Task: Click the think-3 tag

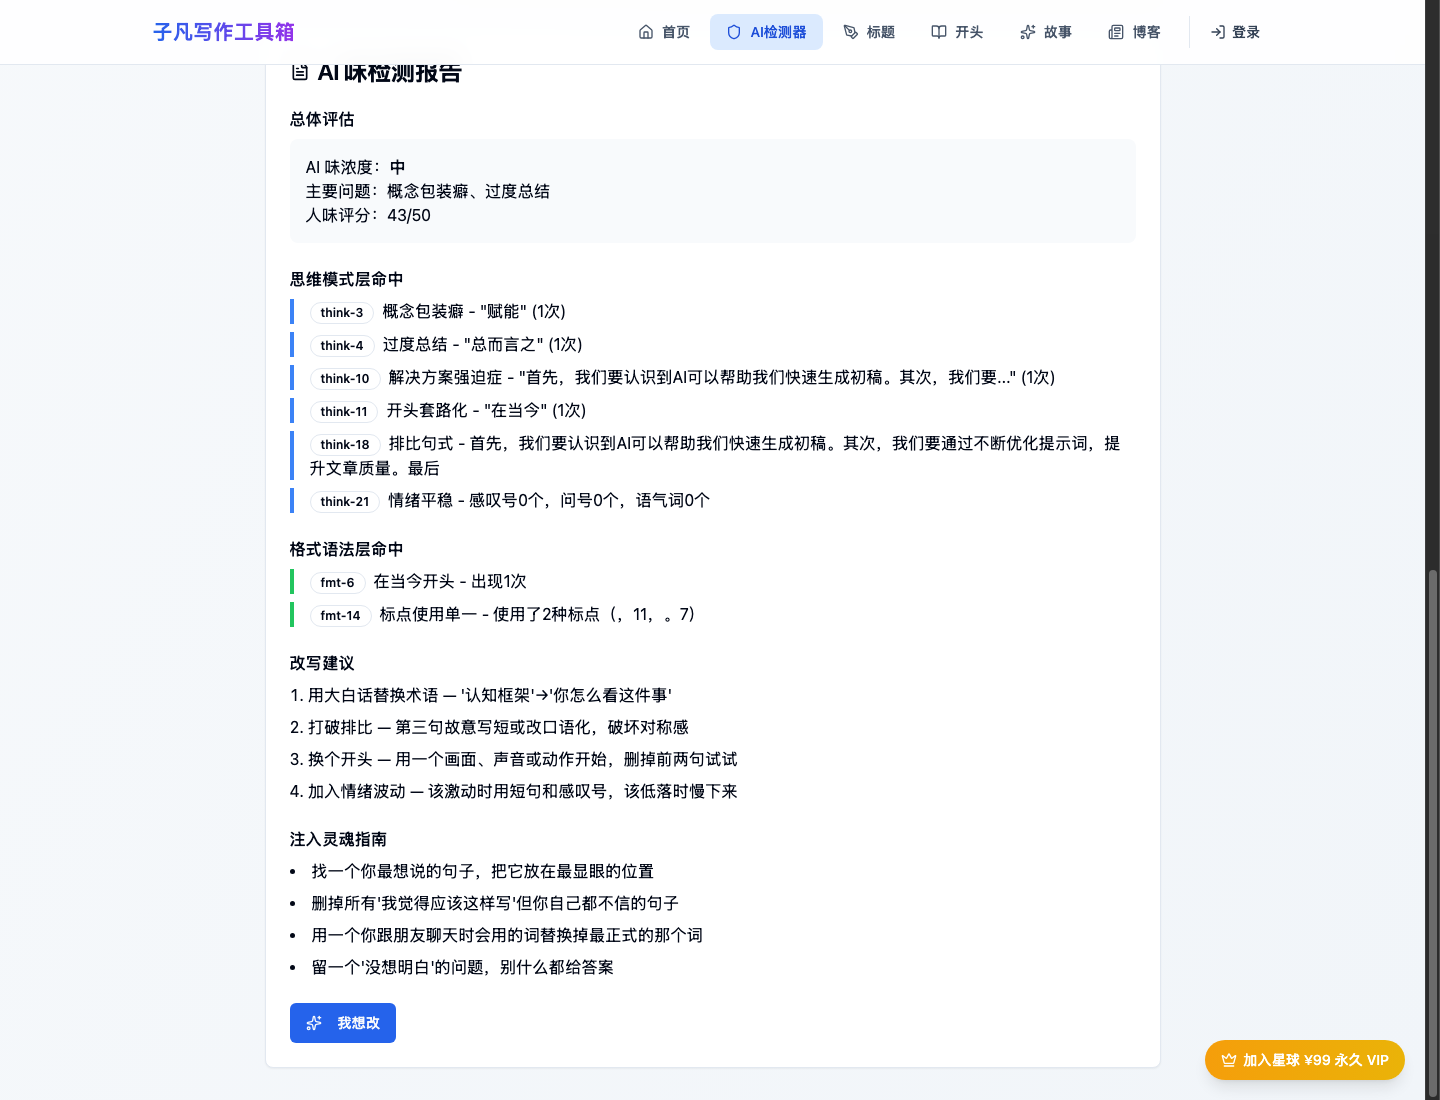Action: (x=342, y=313)
